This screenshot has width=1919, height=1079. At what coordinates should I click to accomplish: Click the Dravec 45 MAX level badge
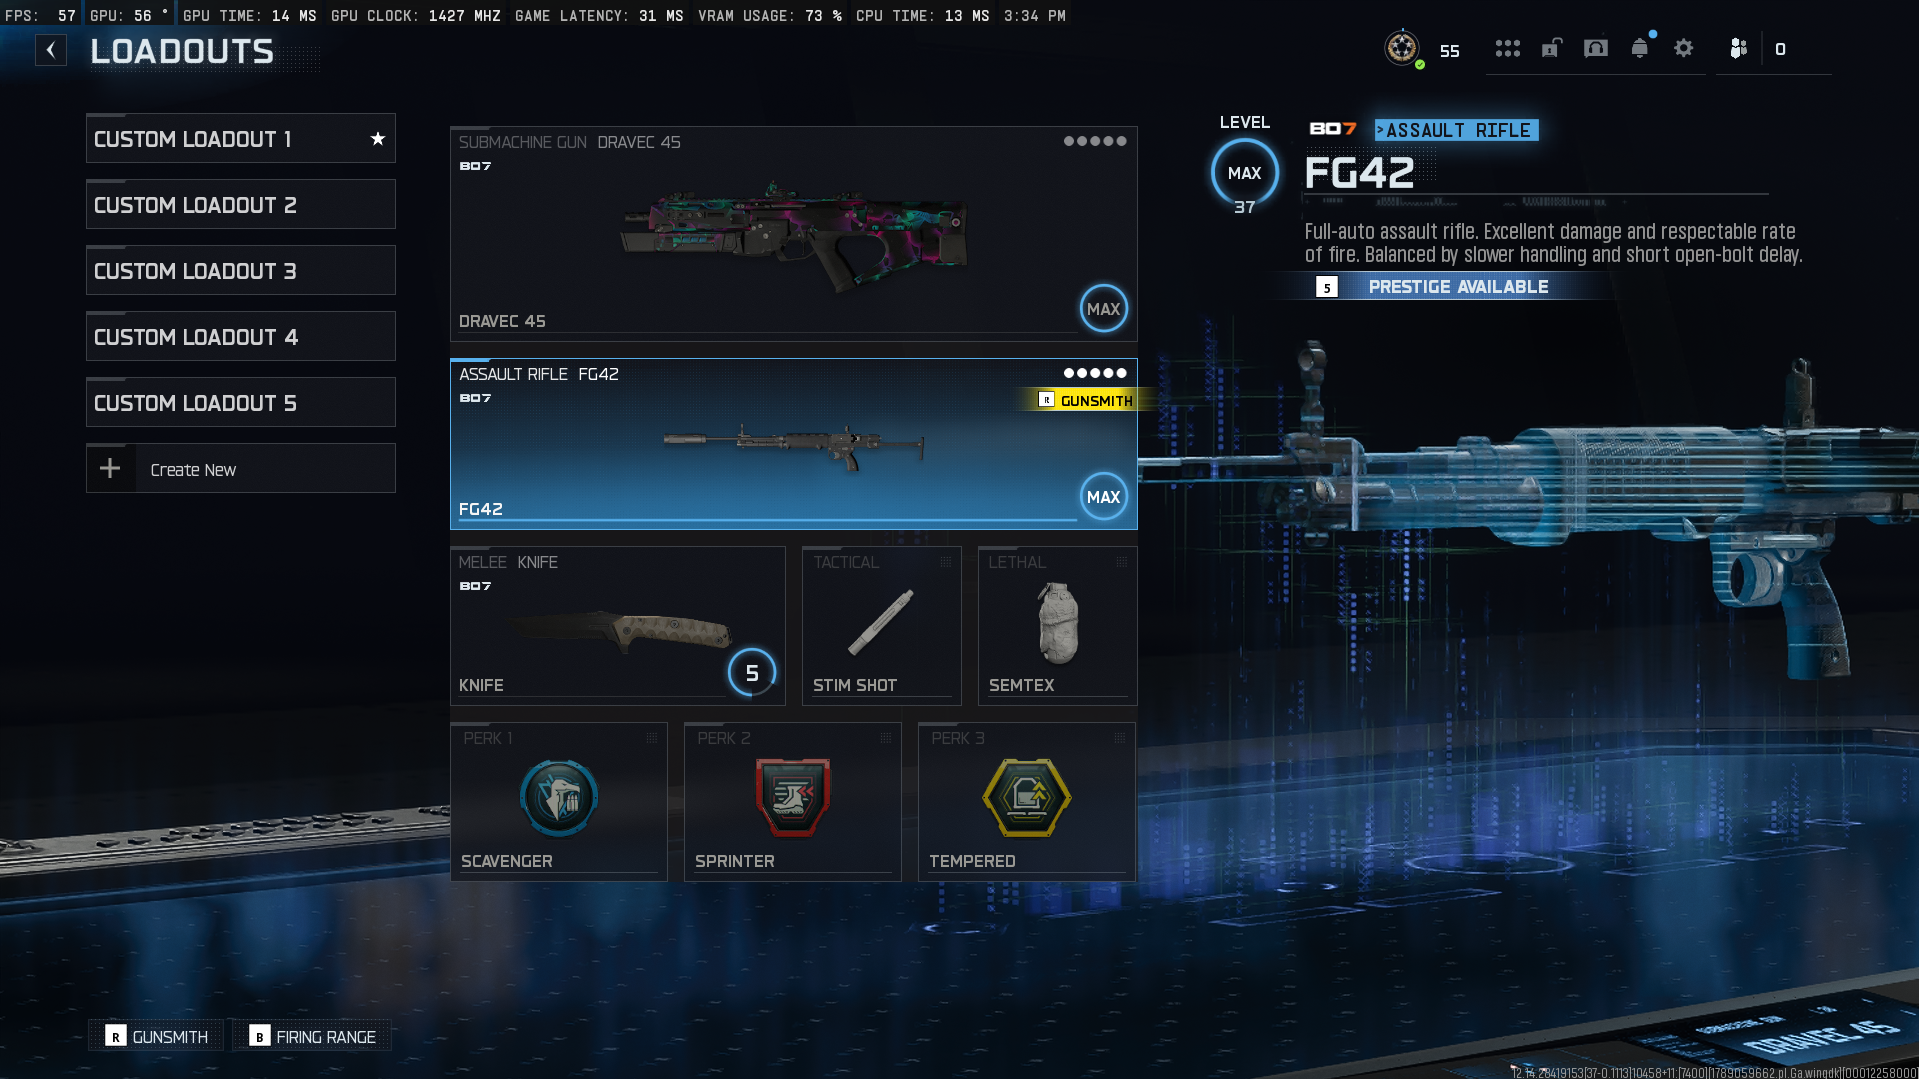1104,309
